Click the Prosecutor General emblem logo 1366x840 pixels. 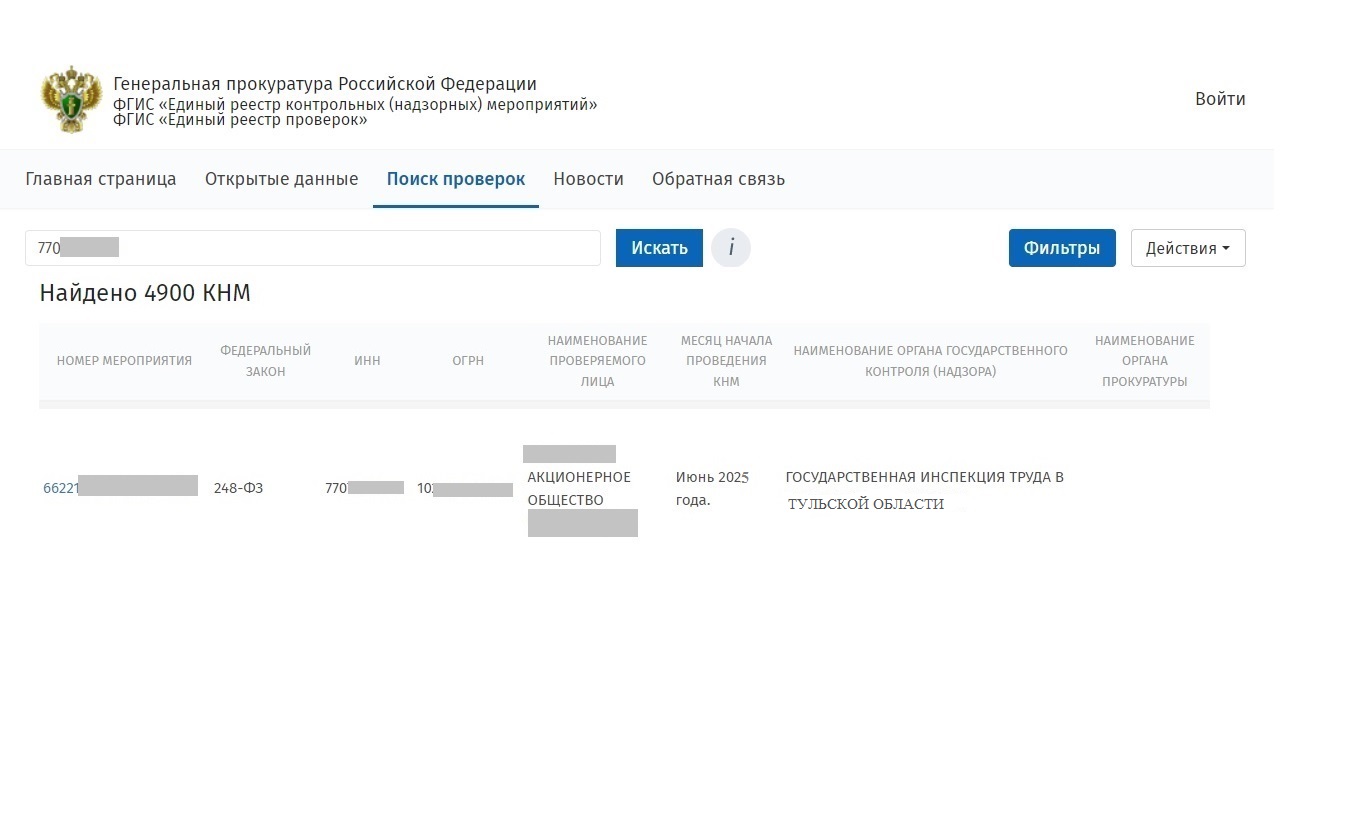[72, 99]
